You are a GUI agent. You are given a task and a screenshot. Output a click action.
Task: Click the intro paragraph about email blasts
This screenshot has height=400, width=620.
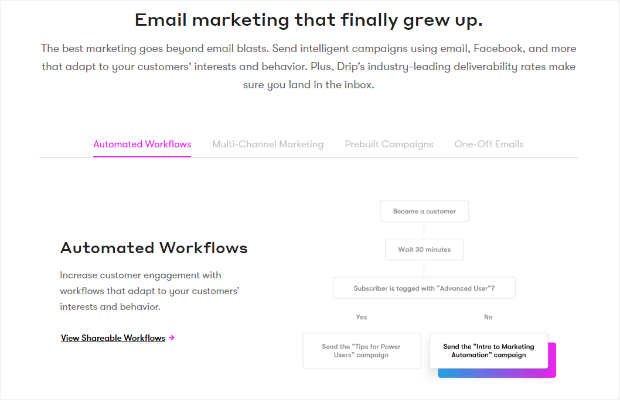pyautogui.click(x=308, y=66)
